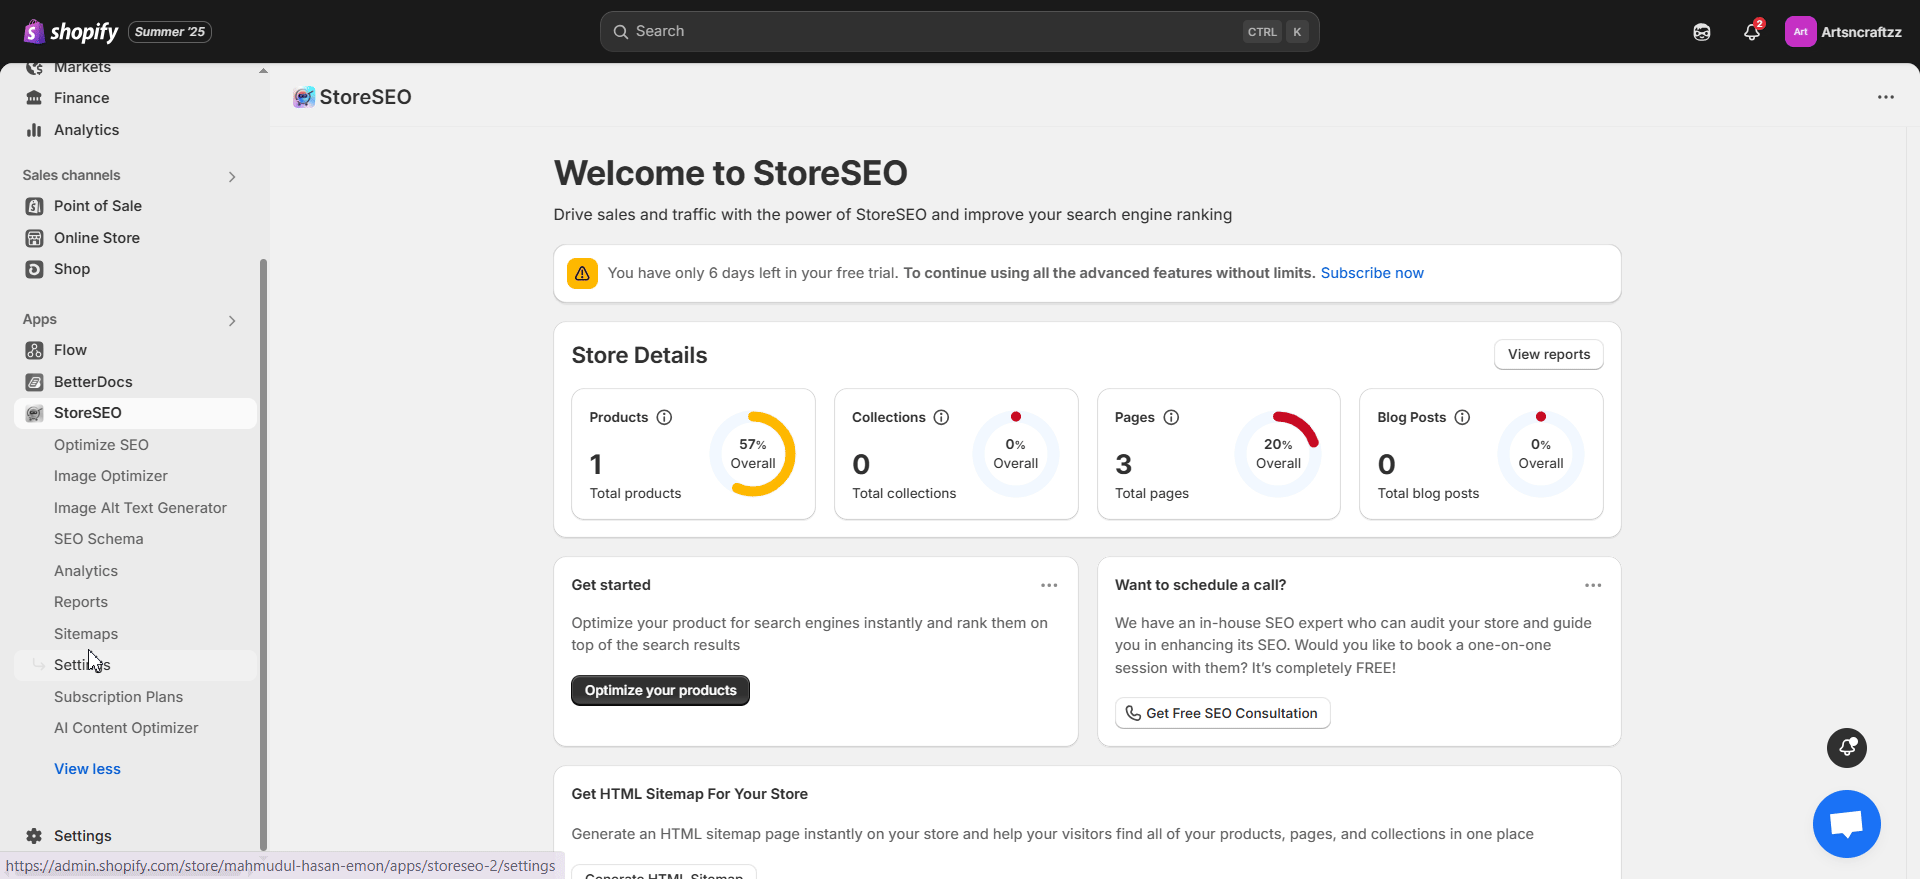This screenshot has width=1920, height=879.
Task: Click Subscribe now link
Action: (1372, 273)
